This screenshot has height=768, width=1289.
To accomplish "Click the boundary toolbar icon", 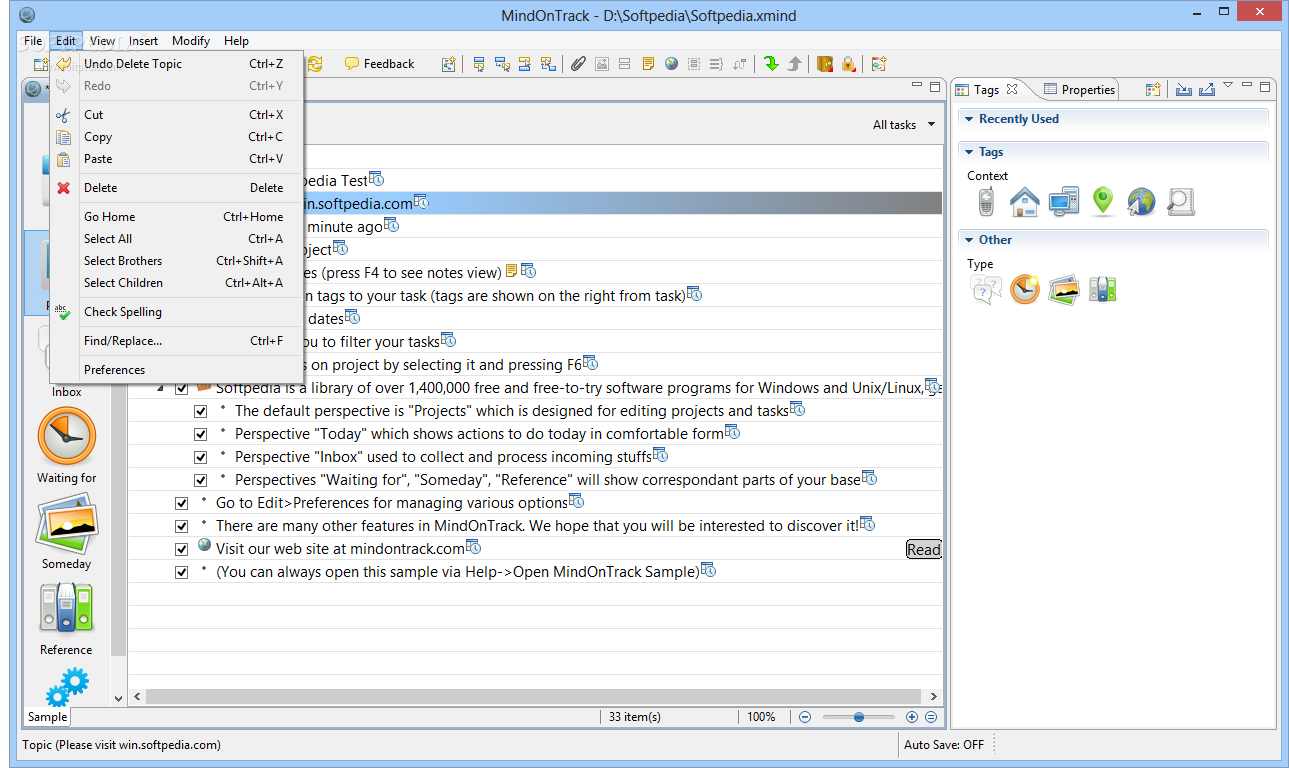I will point(694,64).
